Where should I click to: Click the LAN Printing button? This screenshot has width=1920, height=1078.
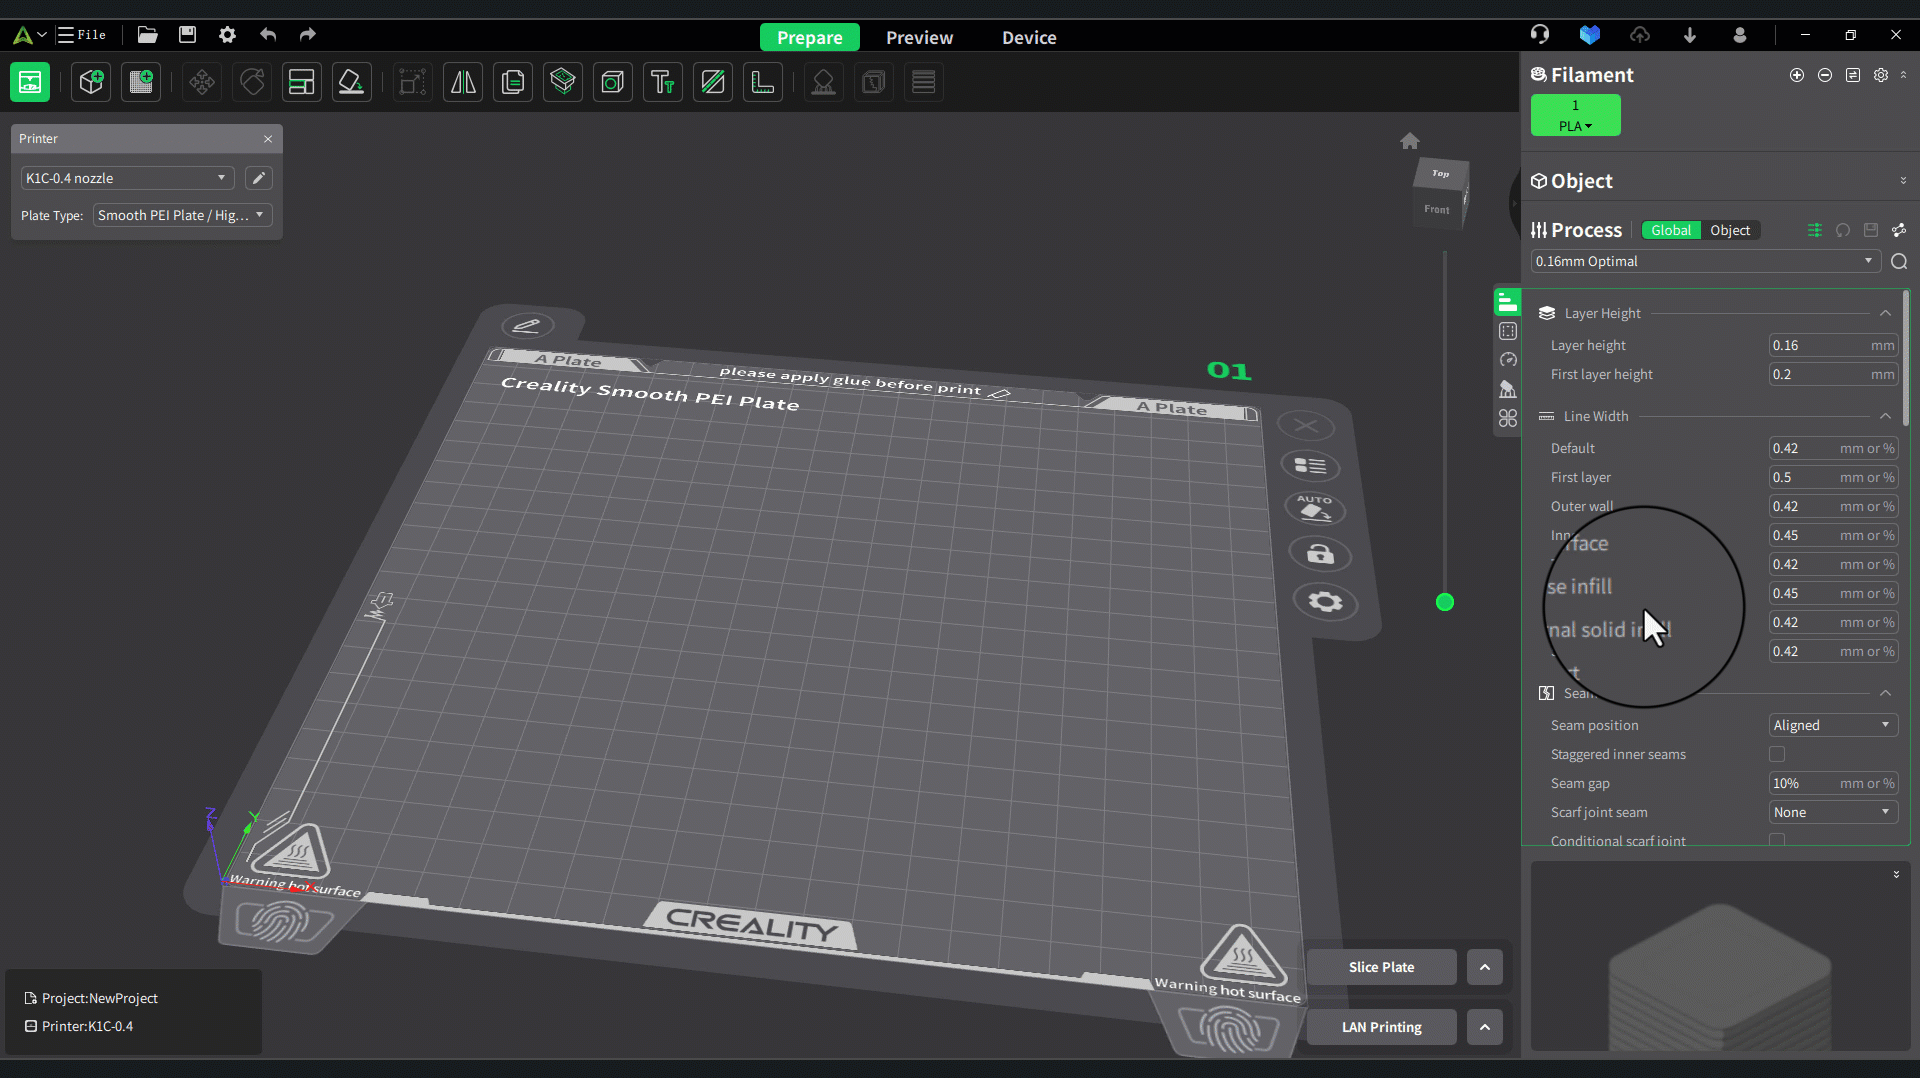point(1381,1027)
